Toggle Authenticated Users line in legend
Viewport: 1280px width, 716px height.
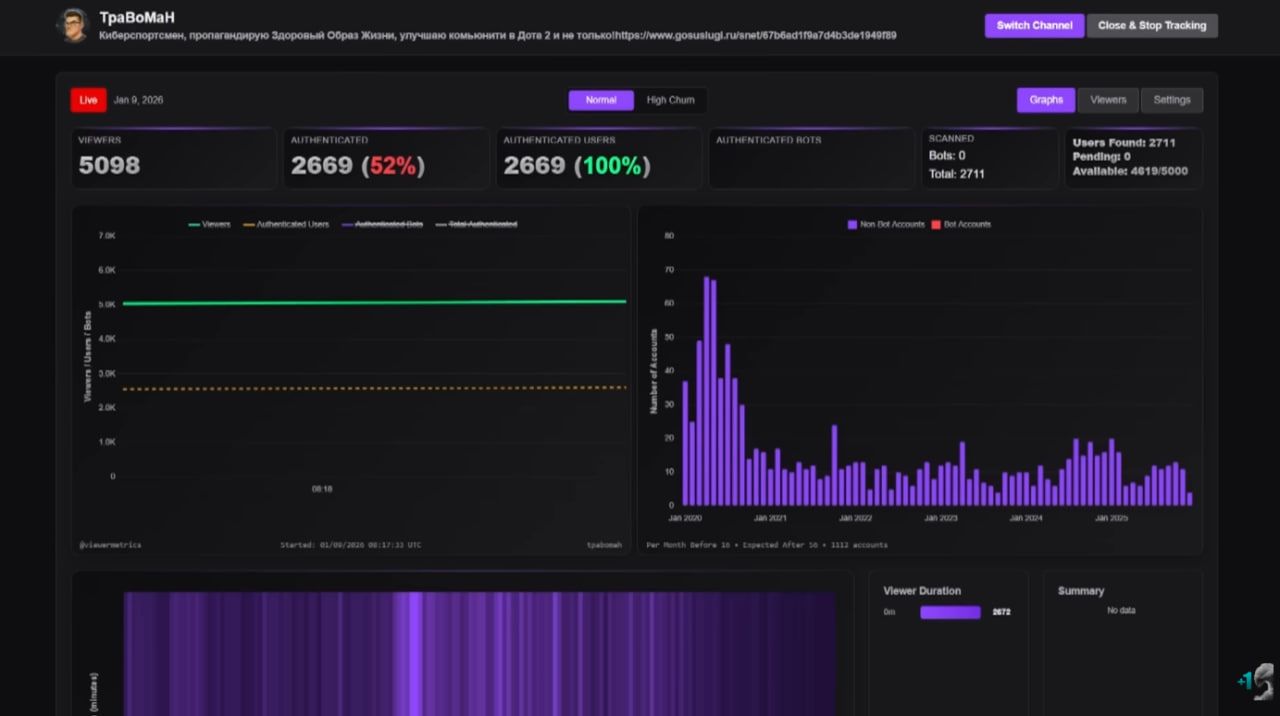pyautogui.click(x=286, y=225)
